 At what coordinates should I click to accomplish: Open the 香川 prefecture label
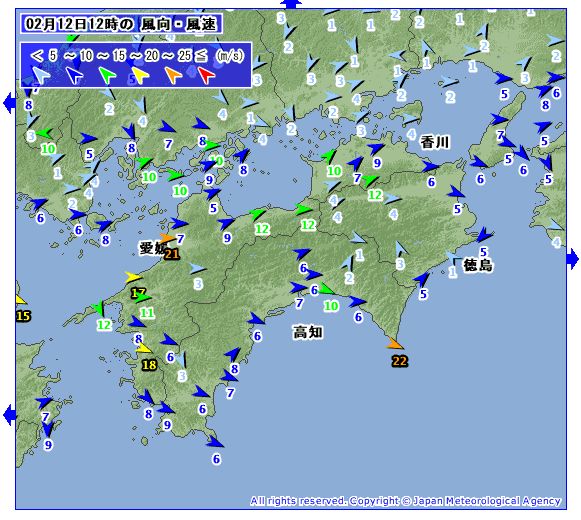click(435, 142)
